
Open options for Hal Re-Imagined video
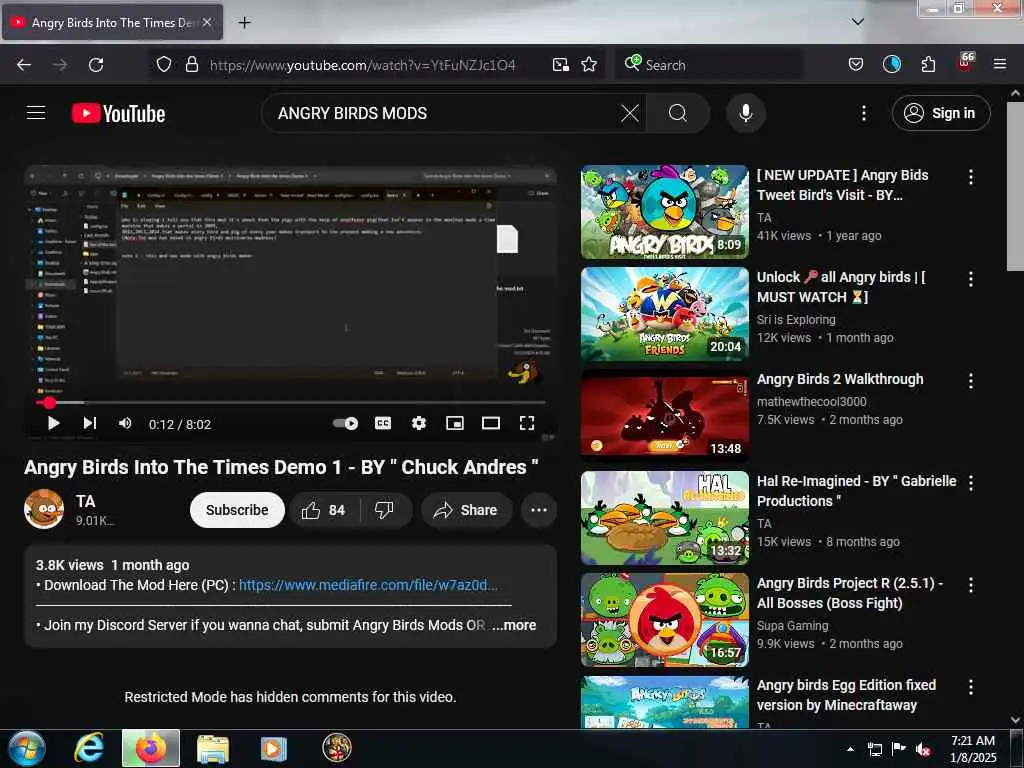(x=970, y=483)
